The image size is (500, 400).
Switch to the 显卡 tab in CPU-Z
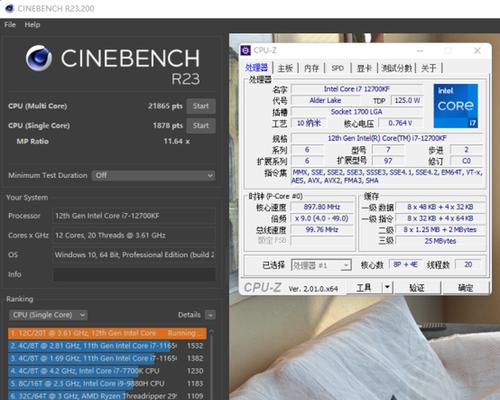click(364, 68)
